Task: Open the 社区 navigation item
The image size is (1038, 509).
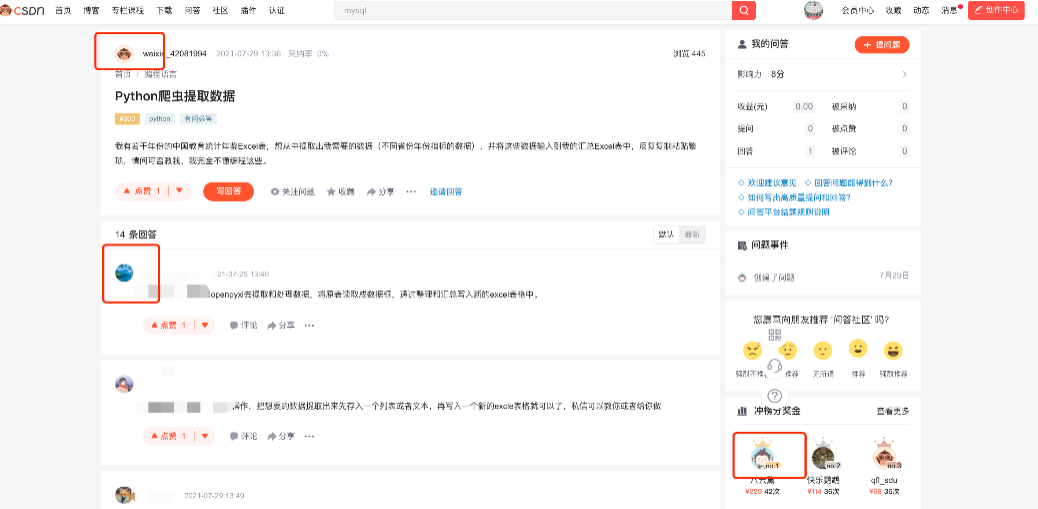Action: point(220,10)
